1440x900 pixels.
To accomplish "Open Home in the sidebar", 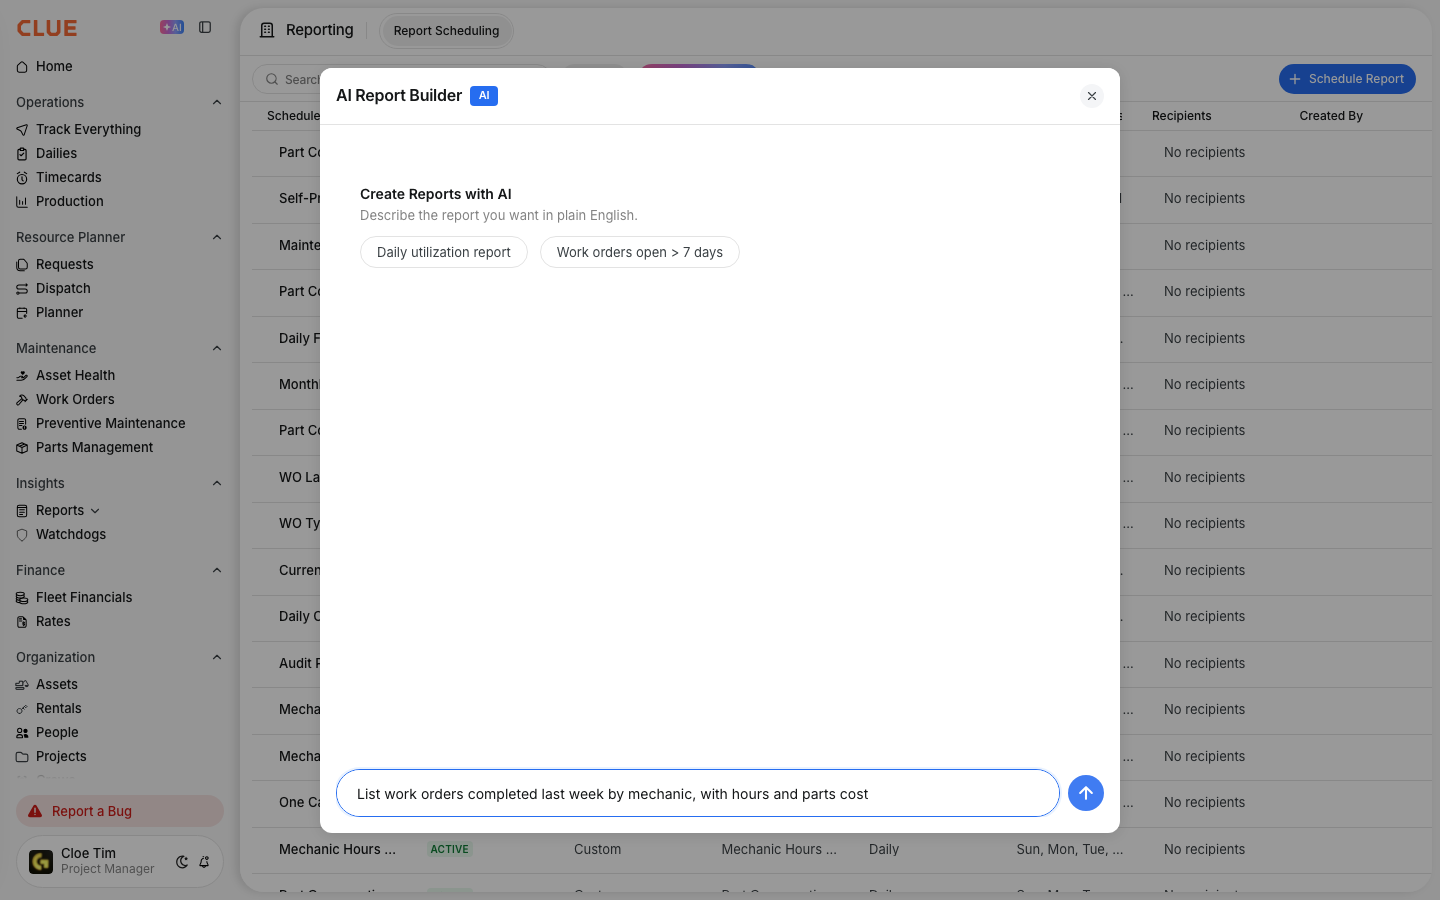I will click(x=54, y=66).
